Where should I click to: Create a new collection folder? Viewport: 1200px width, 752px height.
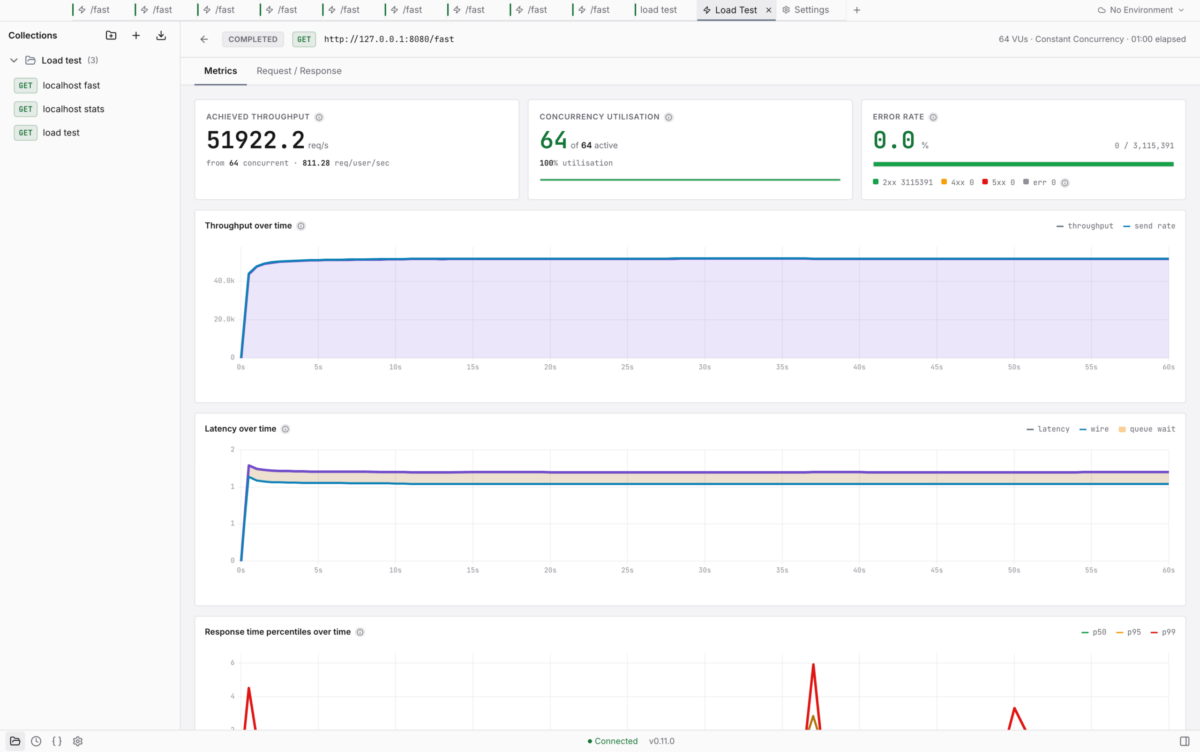click(x=111, y=35)
